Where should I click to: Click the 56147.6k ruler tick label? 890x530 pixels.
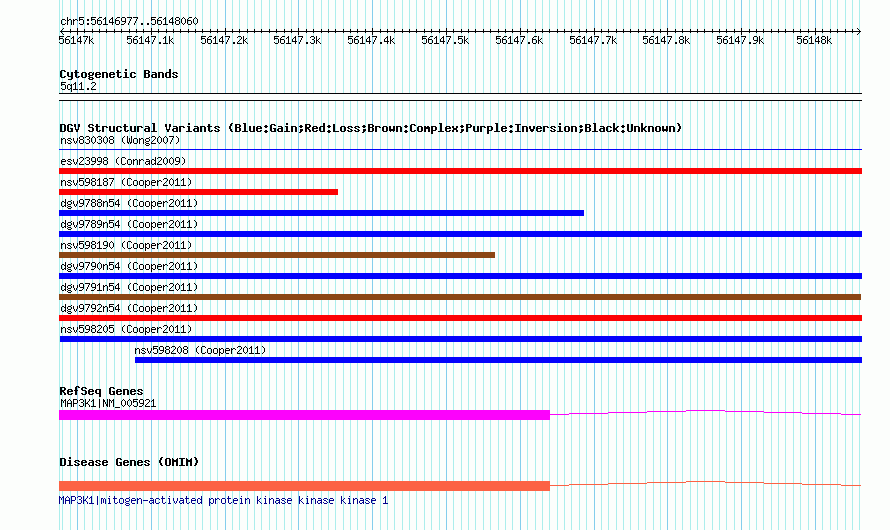point(519,40)
